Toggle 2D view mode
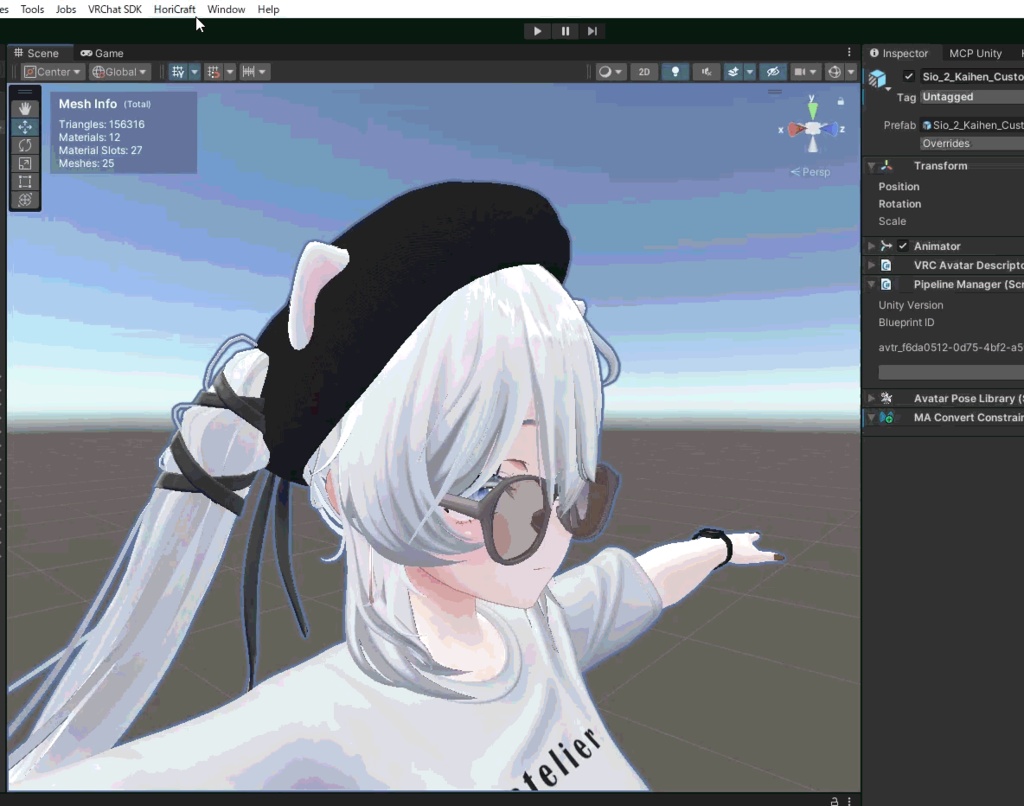Screen dimensions: 1024x806 click(x=644, y=72)
